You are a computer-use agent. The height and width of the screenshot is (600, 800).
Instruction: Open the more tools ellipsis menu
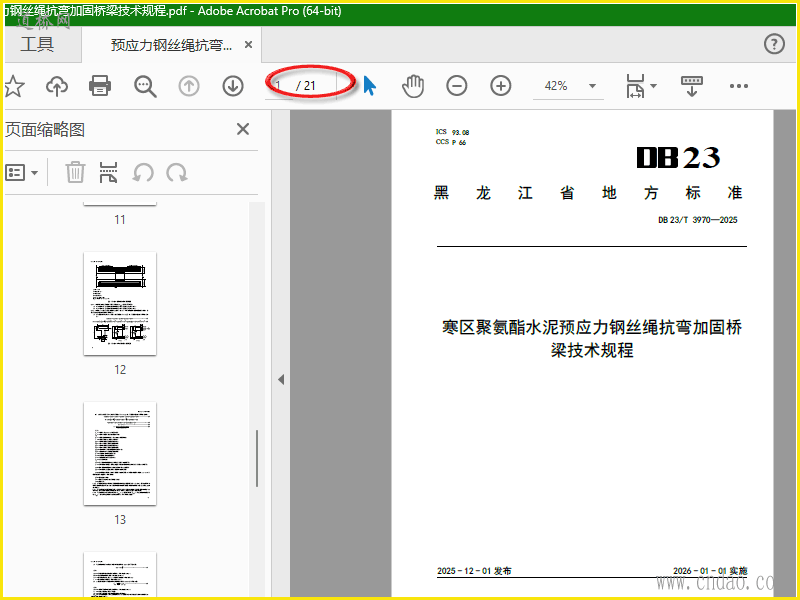point(739,86)
